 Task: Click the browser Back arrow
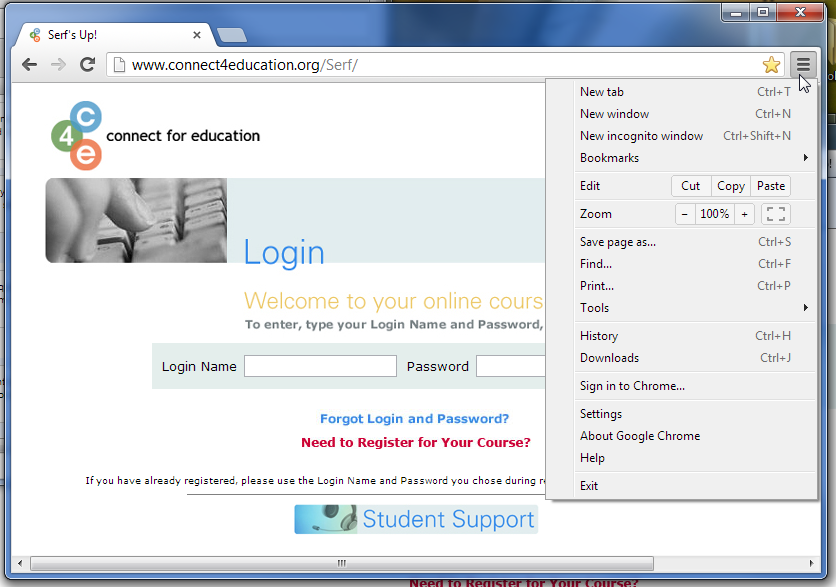29,65
